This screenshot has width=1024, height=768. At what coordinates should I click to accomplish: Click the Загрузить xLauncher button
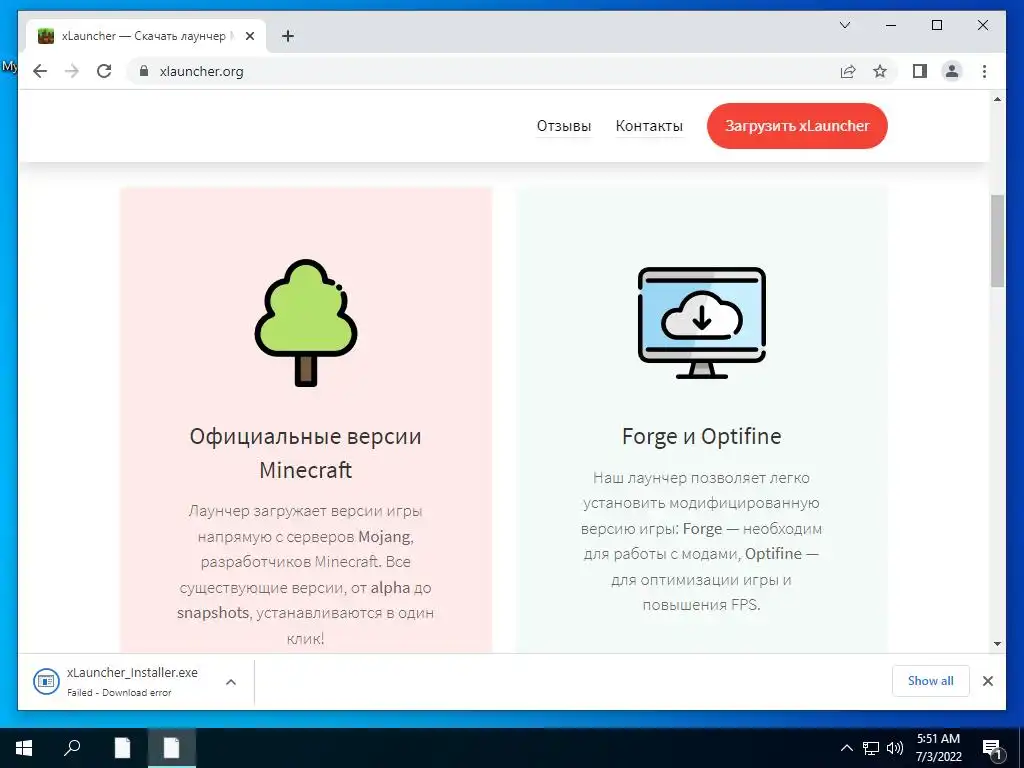797,125
